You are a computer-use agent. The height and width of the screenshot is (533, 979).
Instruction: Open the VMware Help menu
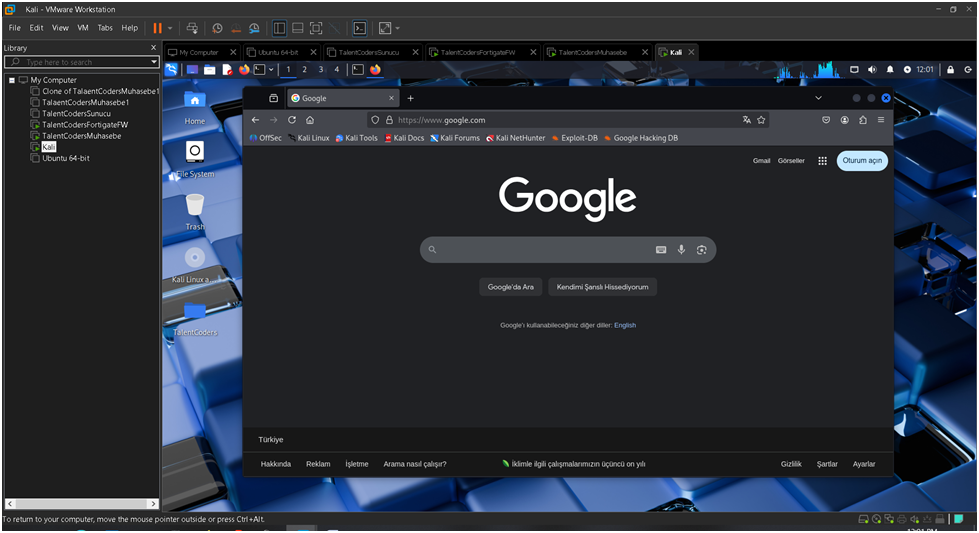pos(130,28)
